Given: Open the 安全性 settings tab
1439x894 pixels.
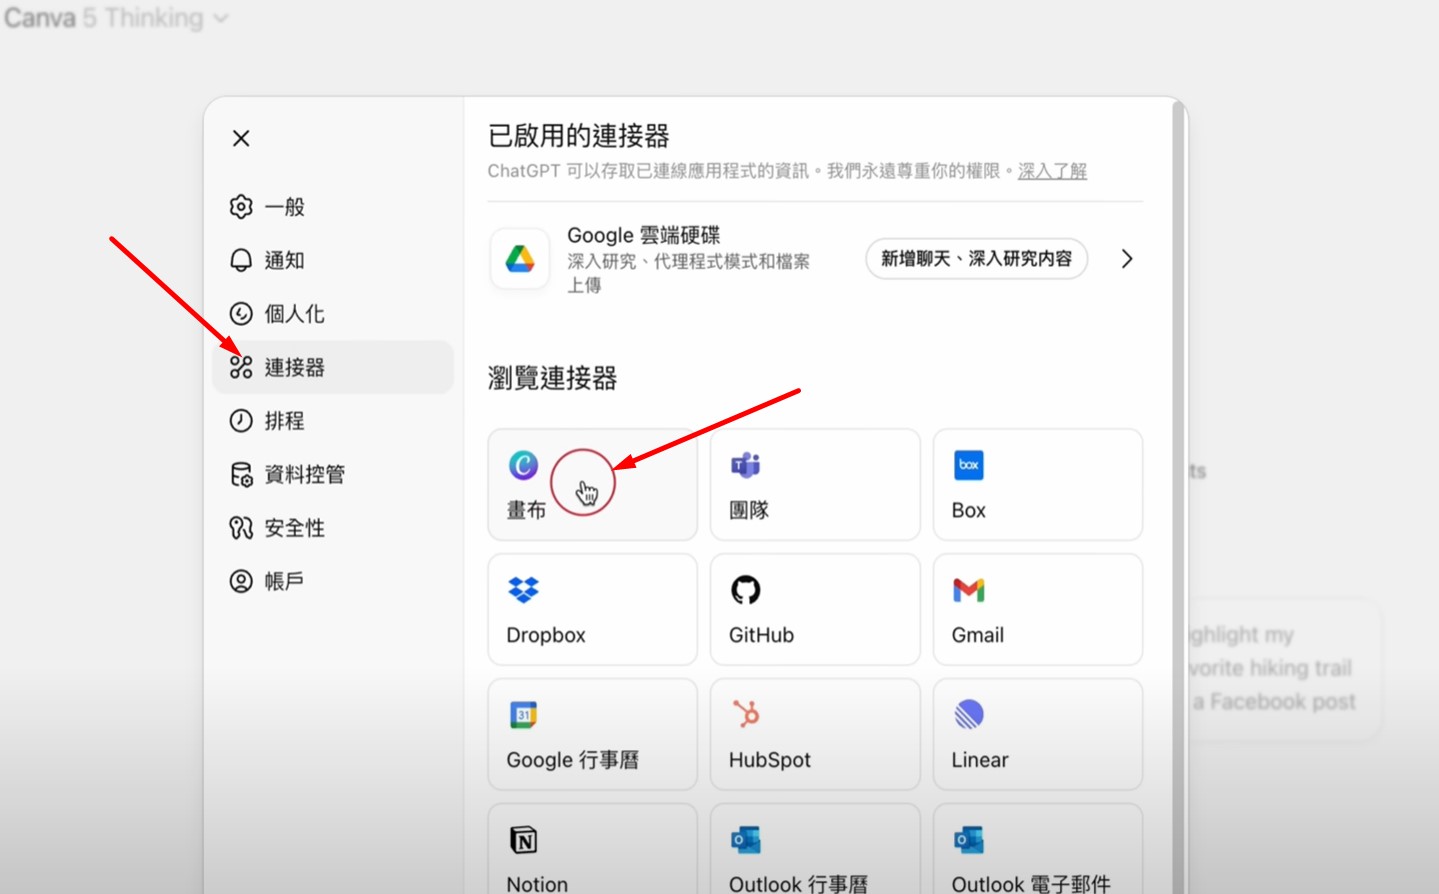Looking at the screenshot, I should click(332, 528).
